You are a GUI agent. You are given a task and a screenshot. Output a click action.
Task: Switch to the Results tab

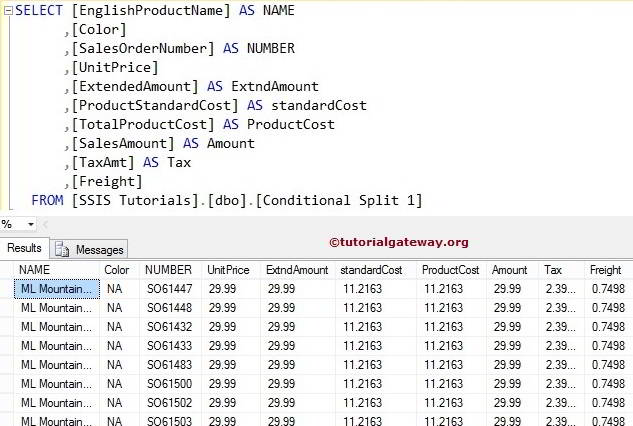pos(24,248)
